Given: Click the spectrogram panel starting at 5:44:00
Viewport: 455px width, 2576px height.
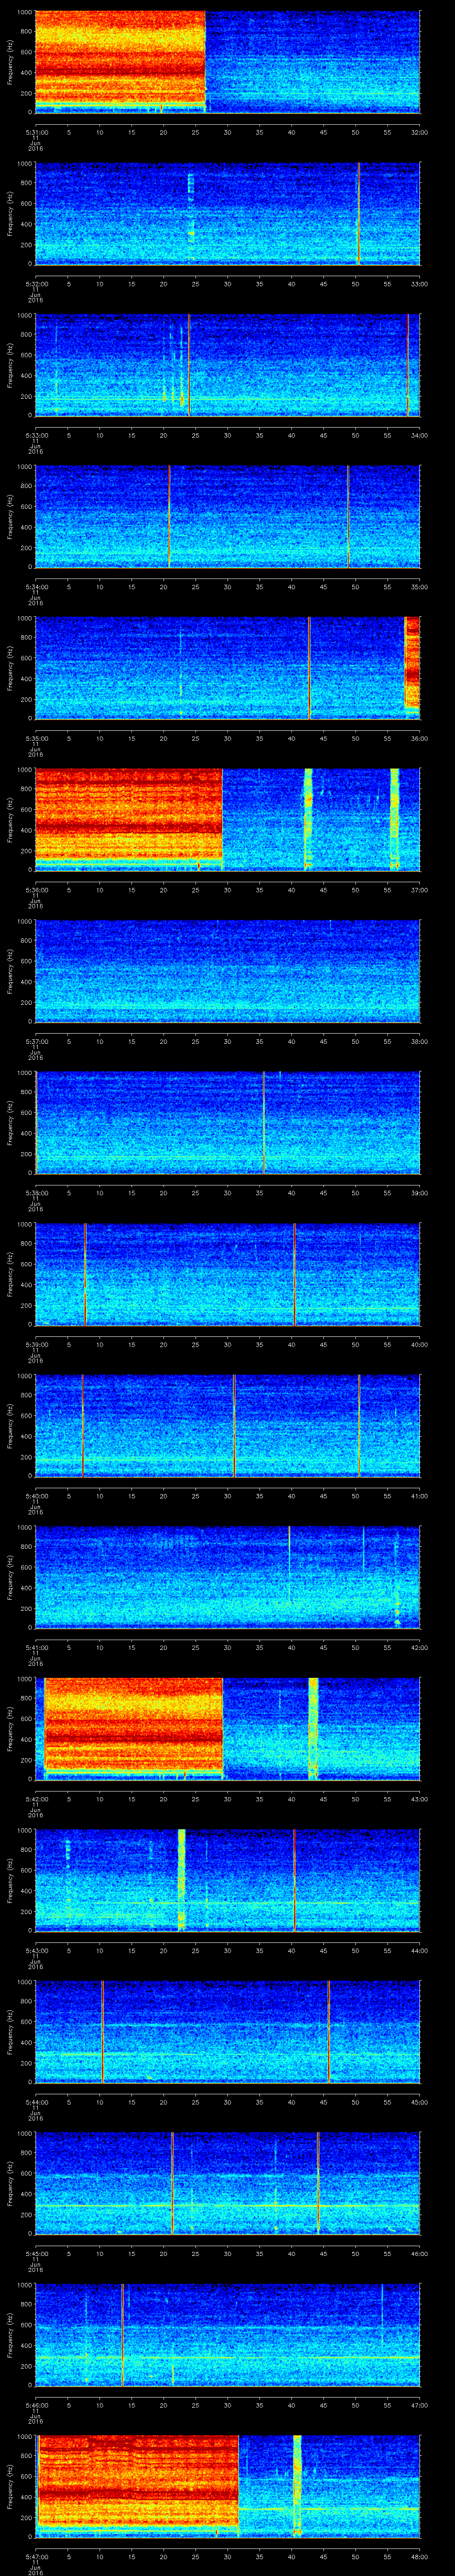Looking at the screenshot, I should pyautogui.click(x=227, y=2032).
